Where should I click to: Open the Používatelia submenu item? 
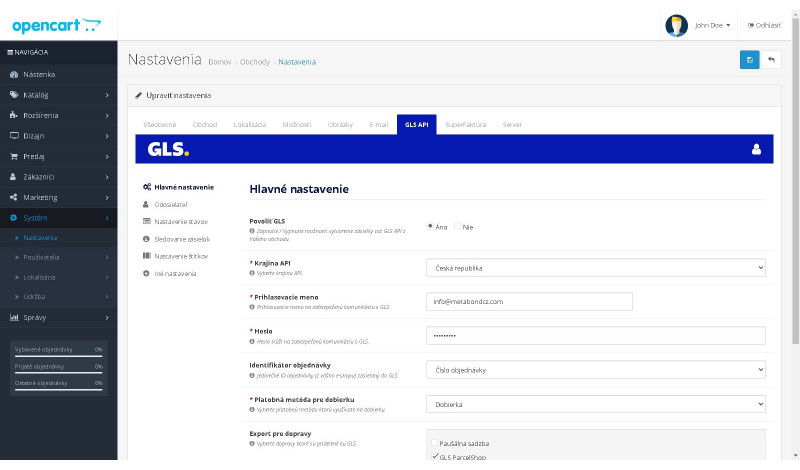(x=59, y=257)
